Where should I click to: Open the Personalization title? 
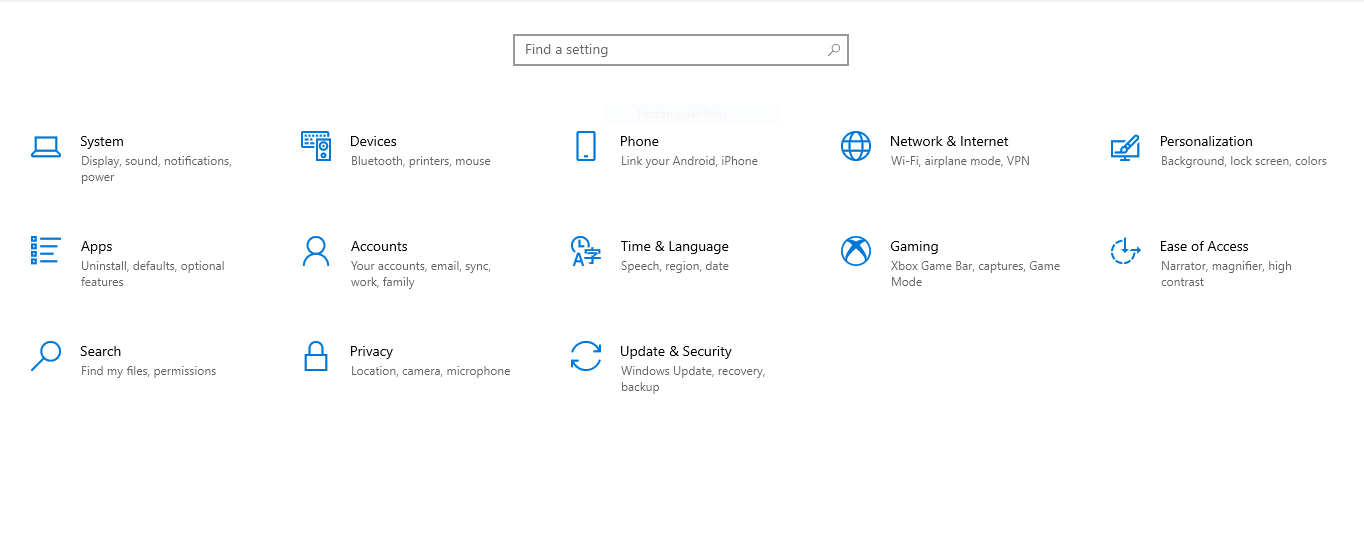coord(1206,141)
